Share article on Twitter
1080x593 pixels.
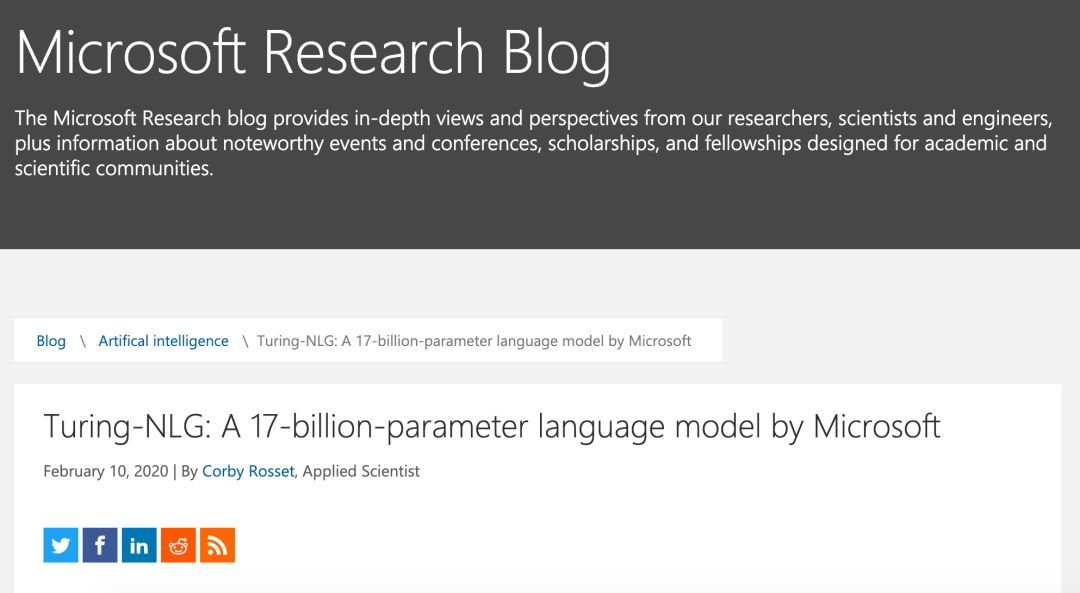click(61, 545)
